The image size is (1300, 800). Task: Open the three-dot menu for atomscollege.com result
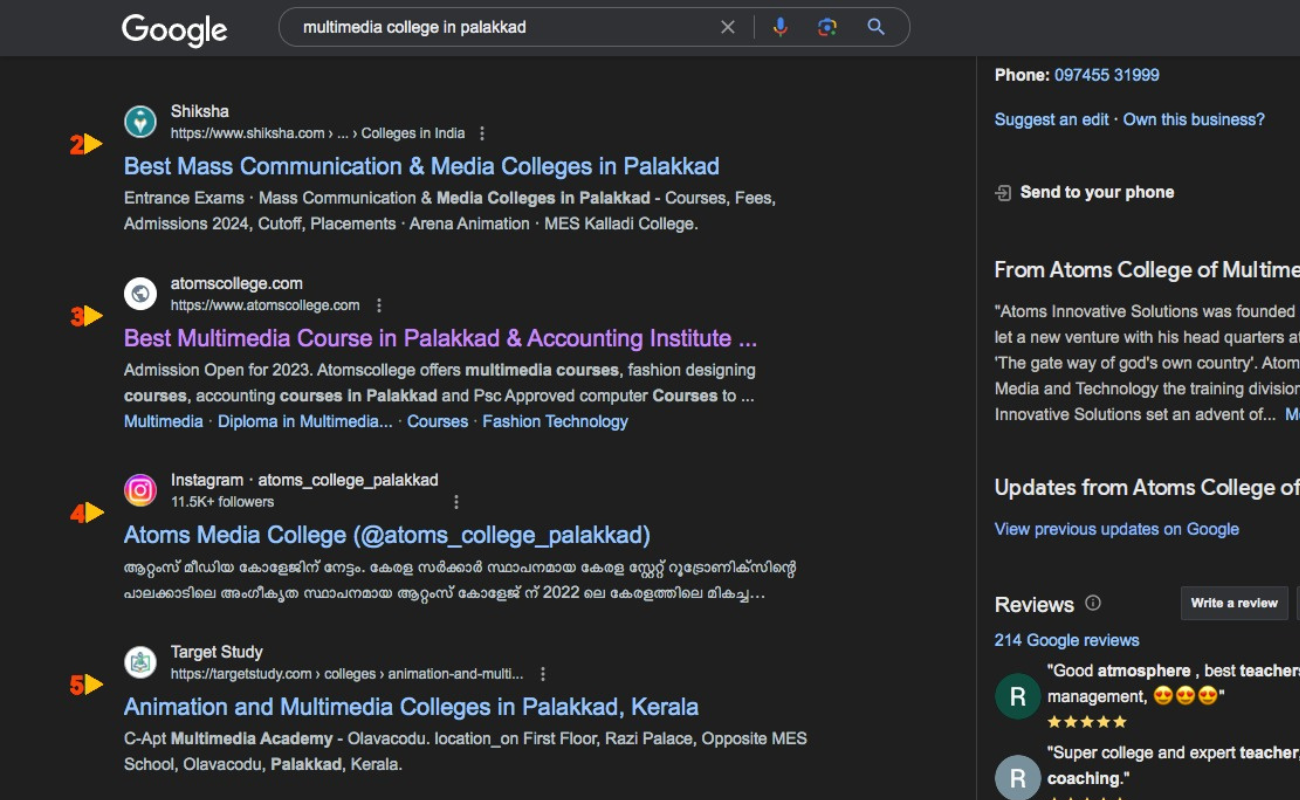(x=378, y=305)
